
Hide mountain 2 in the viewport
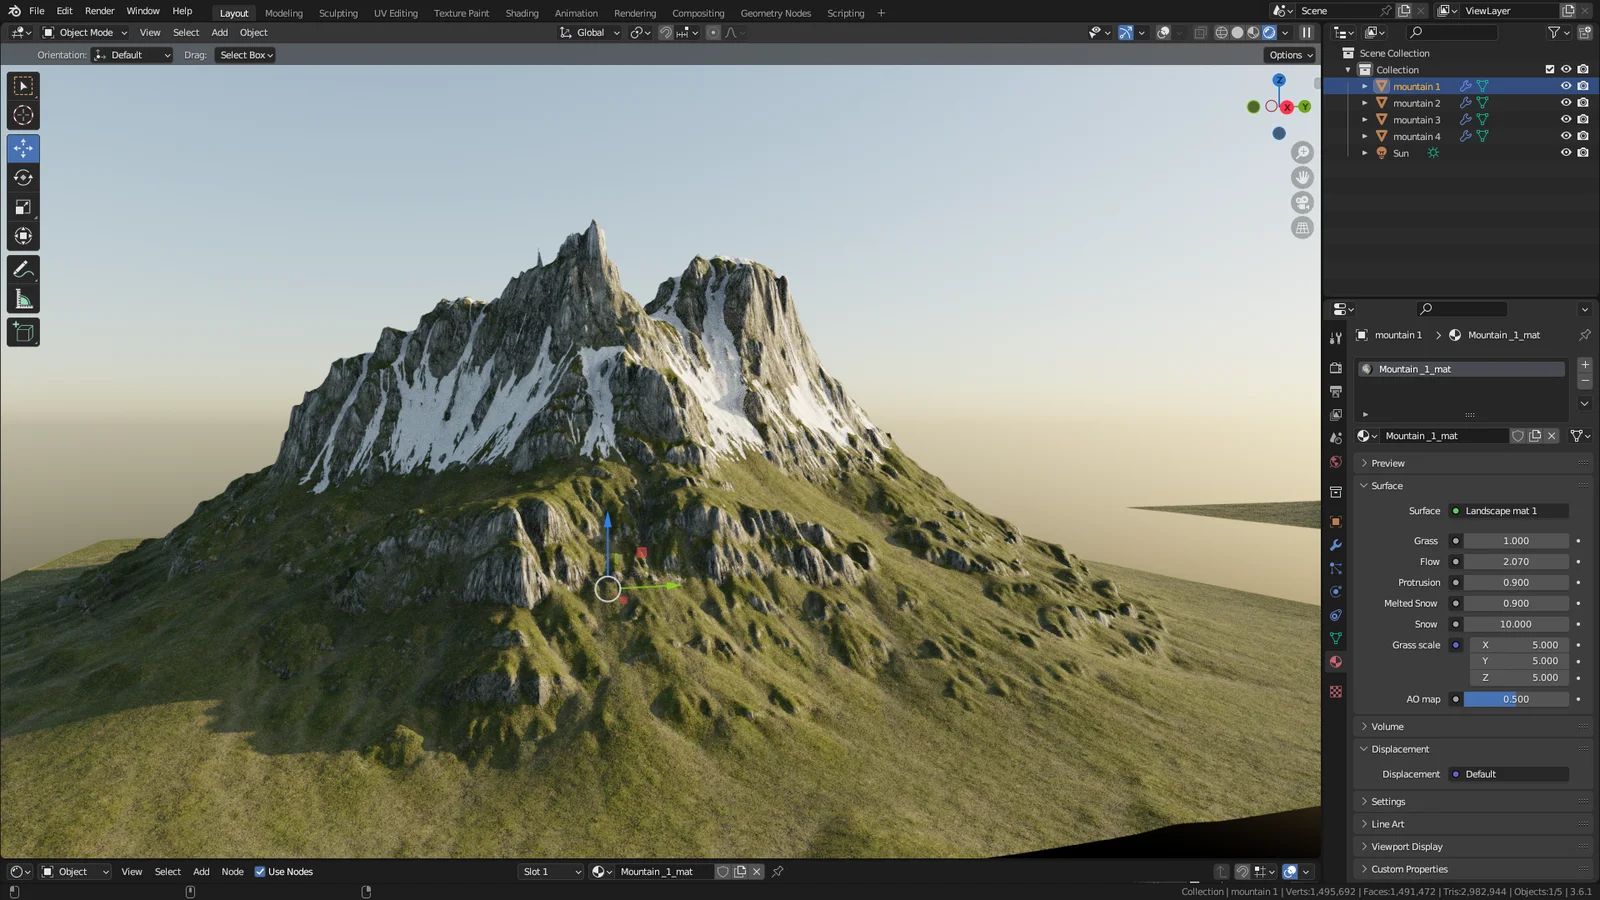(1565, 102)
